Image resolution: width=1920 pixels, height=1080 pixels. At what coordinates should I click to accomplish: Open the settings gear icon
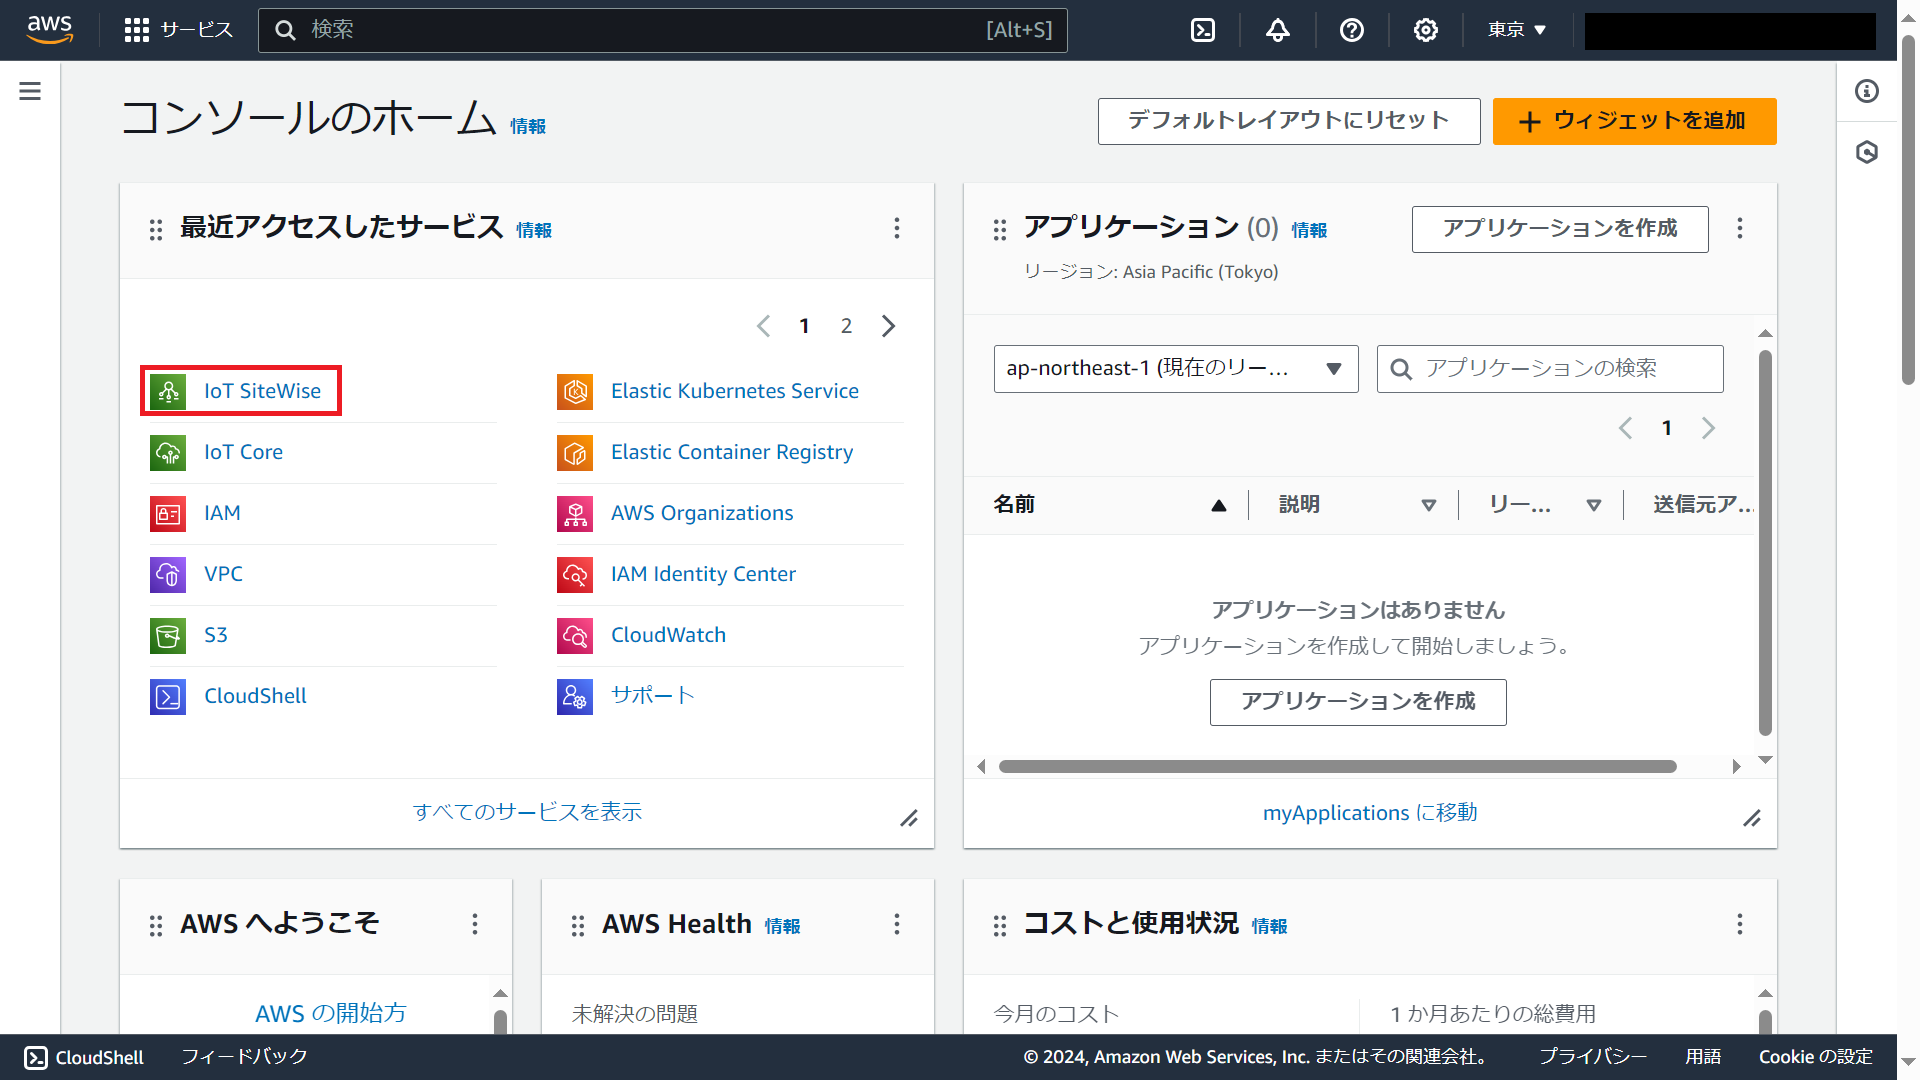pyautogui.click(x=1426, y=30)
